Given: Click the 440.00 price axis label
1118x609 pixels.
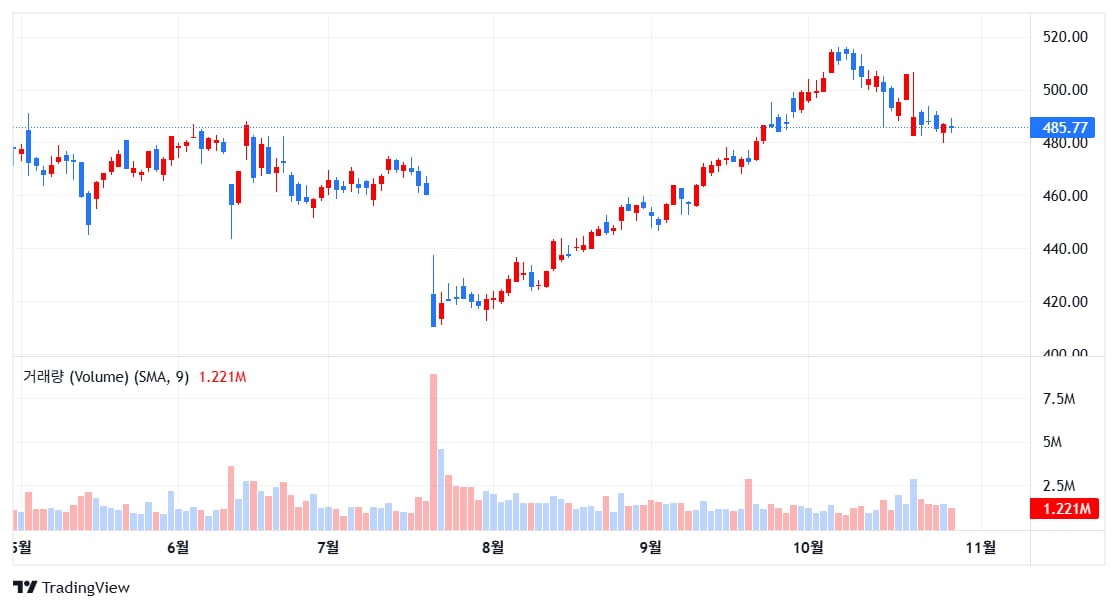Looking at the screenshot, I should (1064, 249).
